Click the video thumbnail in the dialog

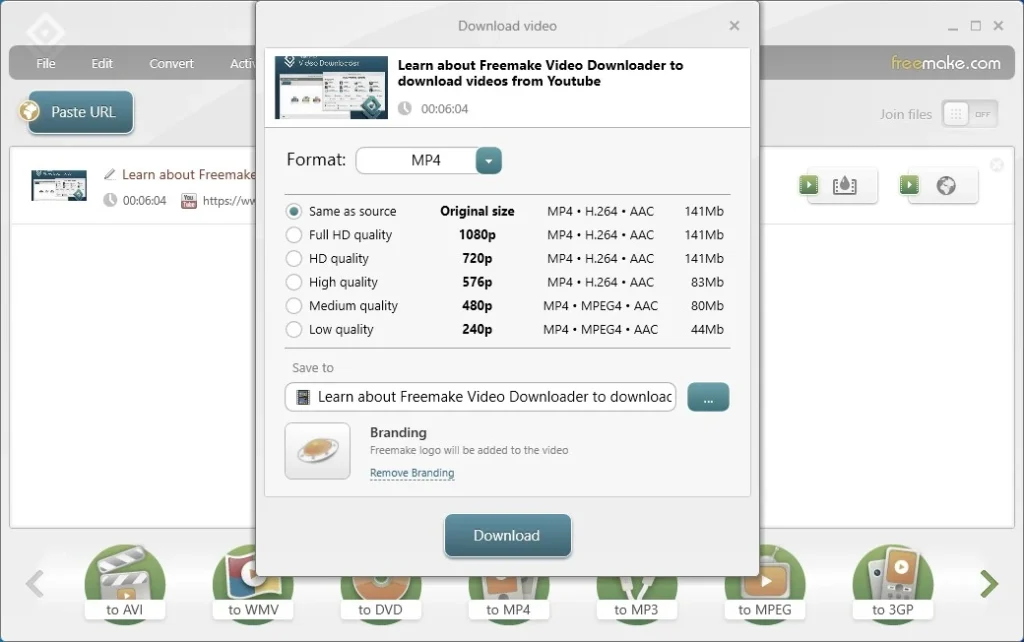(x=331, y=88)
